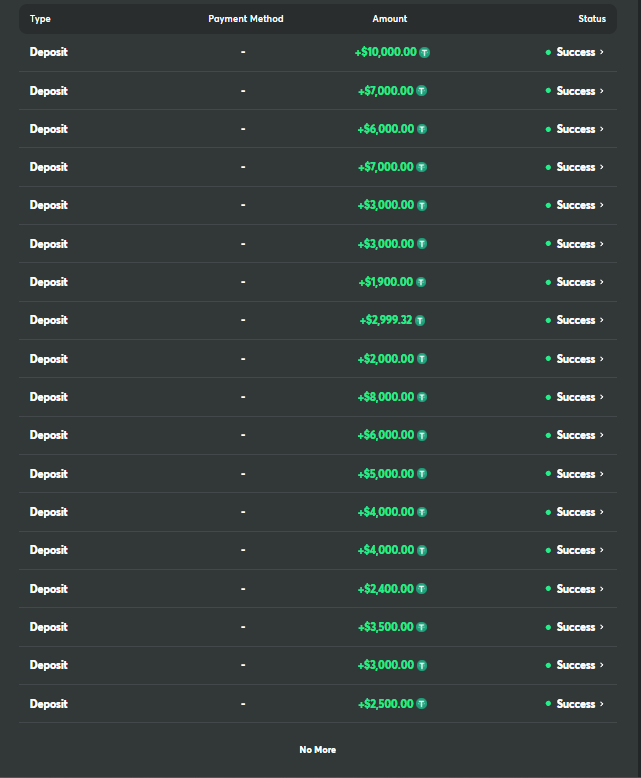Select the Amount column header
641x778 pixels.
(389, 19)
